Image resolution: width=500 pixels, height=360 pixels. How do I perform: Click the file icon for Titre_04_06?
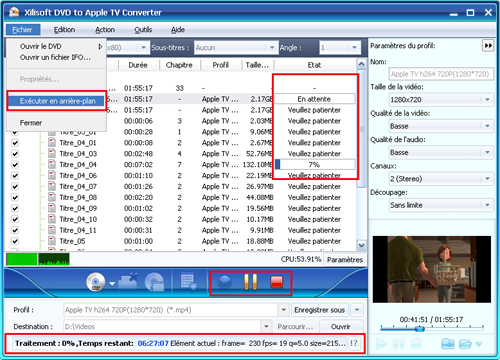pos(52,176)
